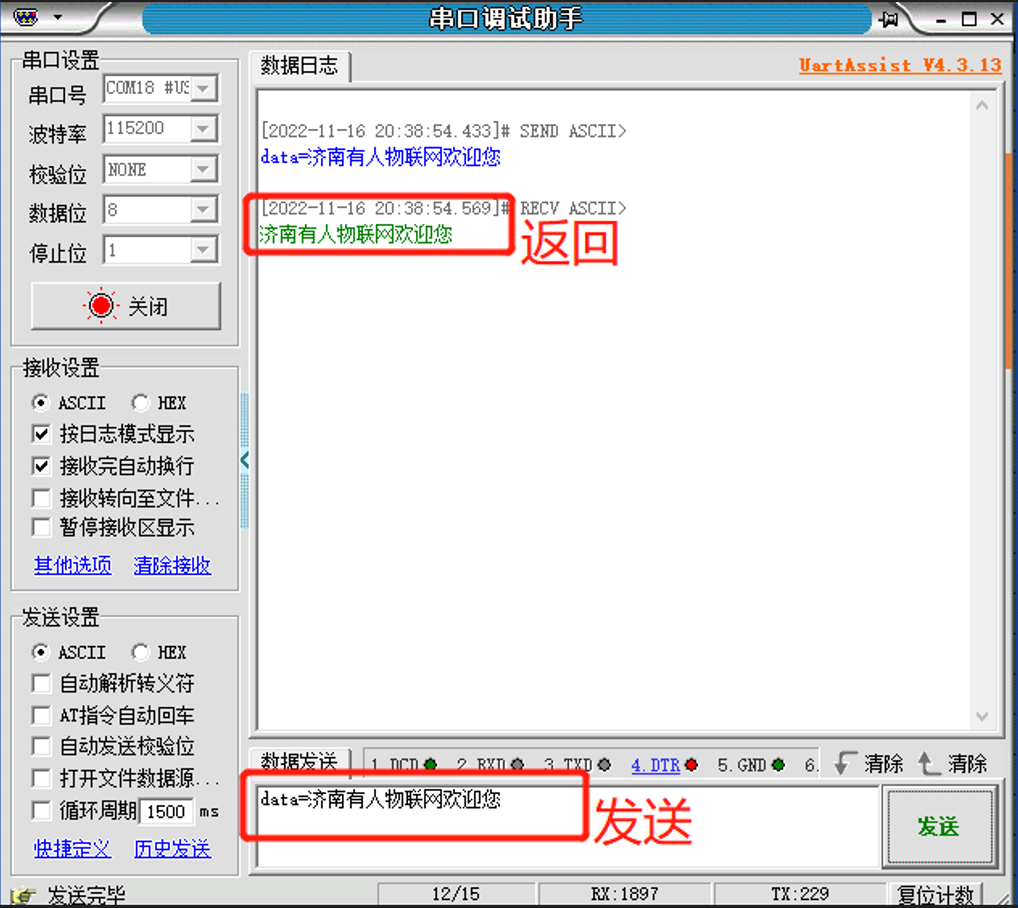
Task: Toggle the 4.DTR signal link
Action: 656,765
